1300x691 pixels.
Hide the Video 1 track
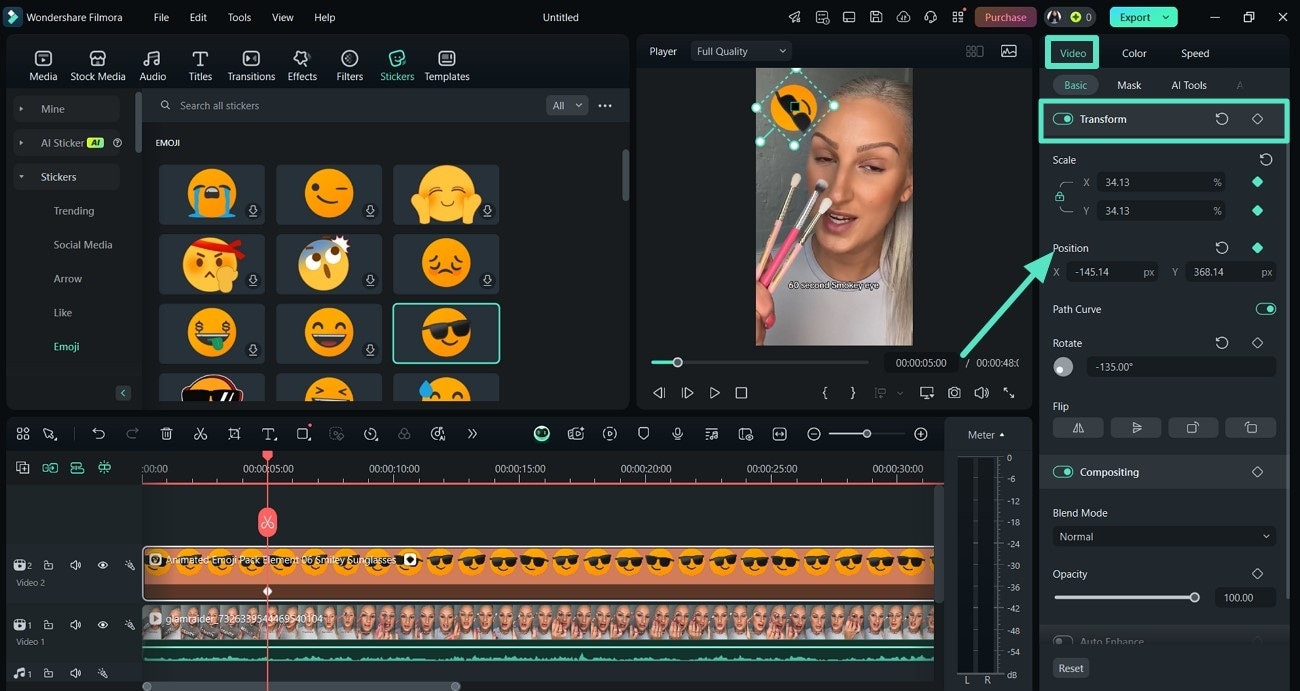coord(102,625)
